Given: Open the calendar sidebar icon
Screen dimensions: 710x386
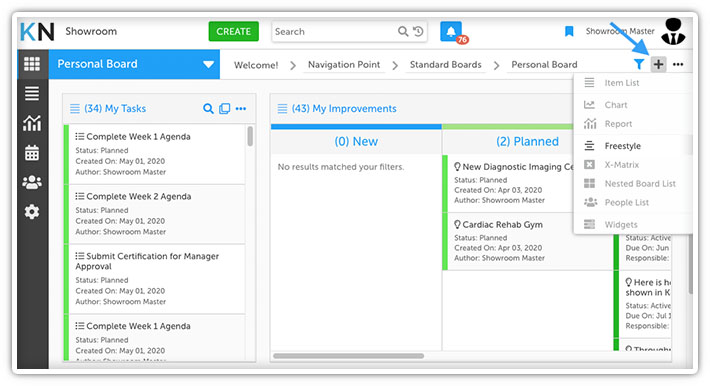Looking at the screenshot, I should pos(32,153).
